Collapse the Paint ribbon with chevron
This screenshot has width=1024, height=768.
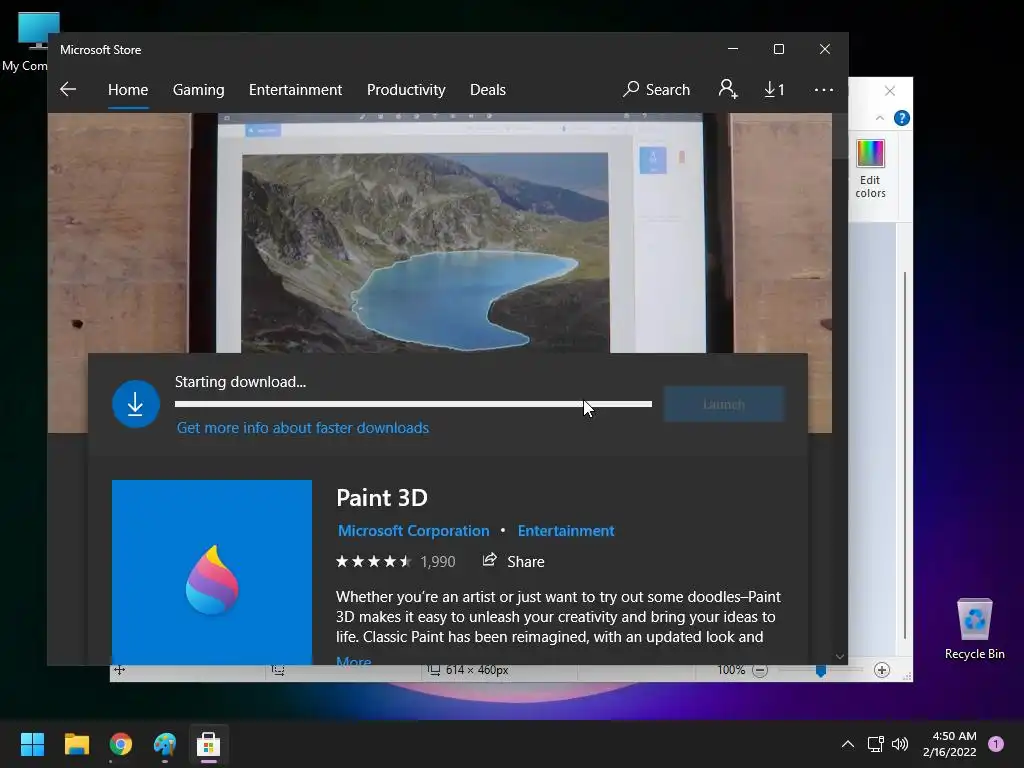(x=880, y=118)
